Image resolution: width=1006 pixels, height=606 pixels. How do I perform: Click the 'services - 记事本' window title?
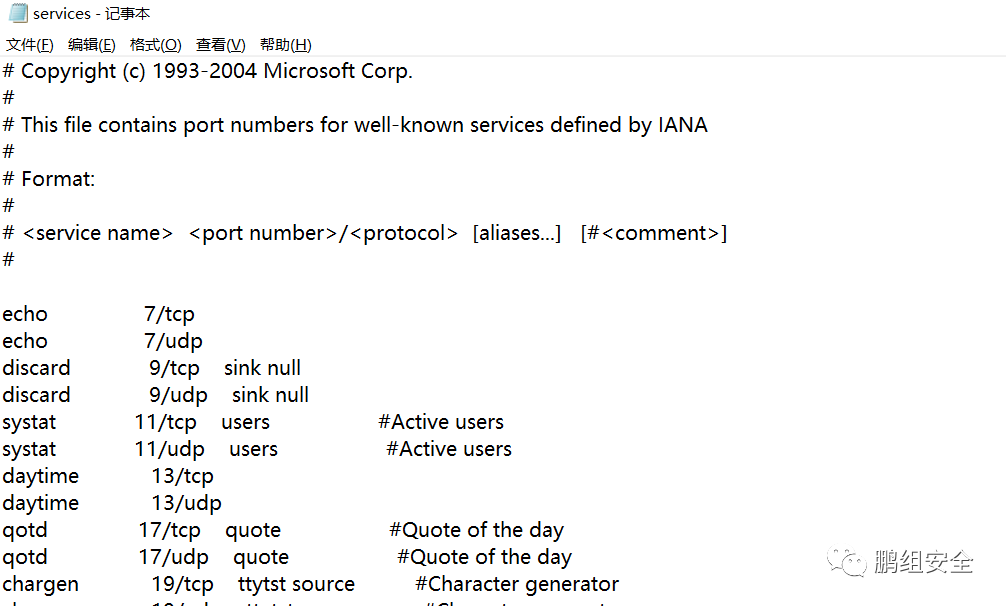92,14
